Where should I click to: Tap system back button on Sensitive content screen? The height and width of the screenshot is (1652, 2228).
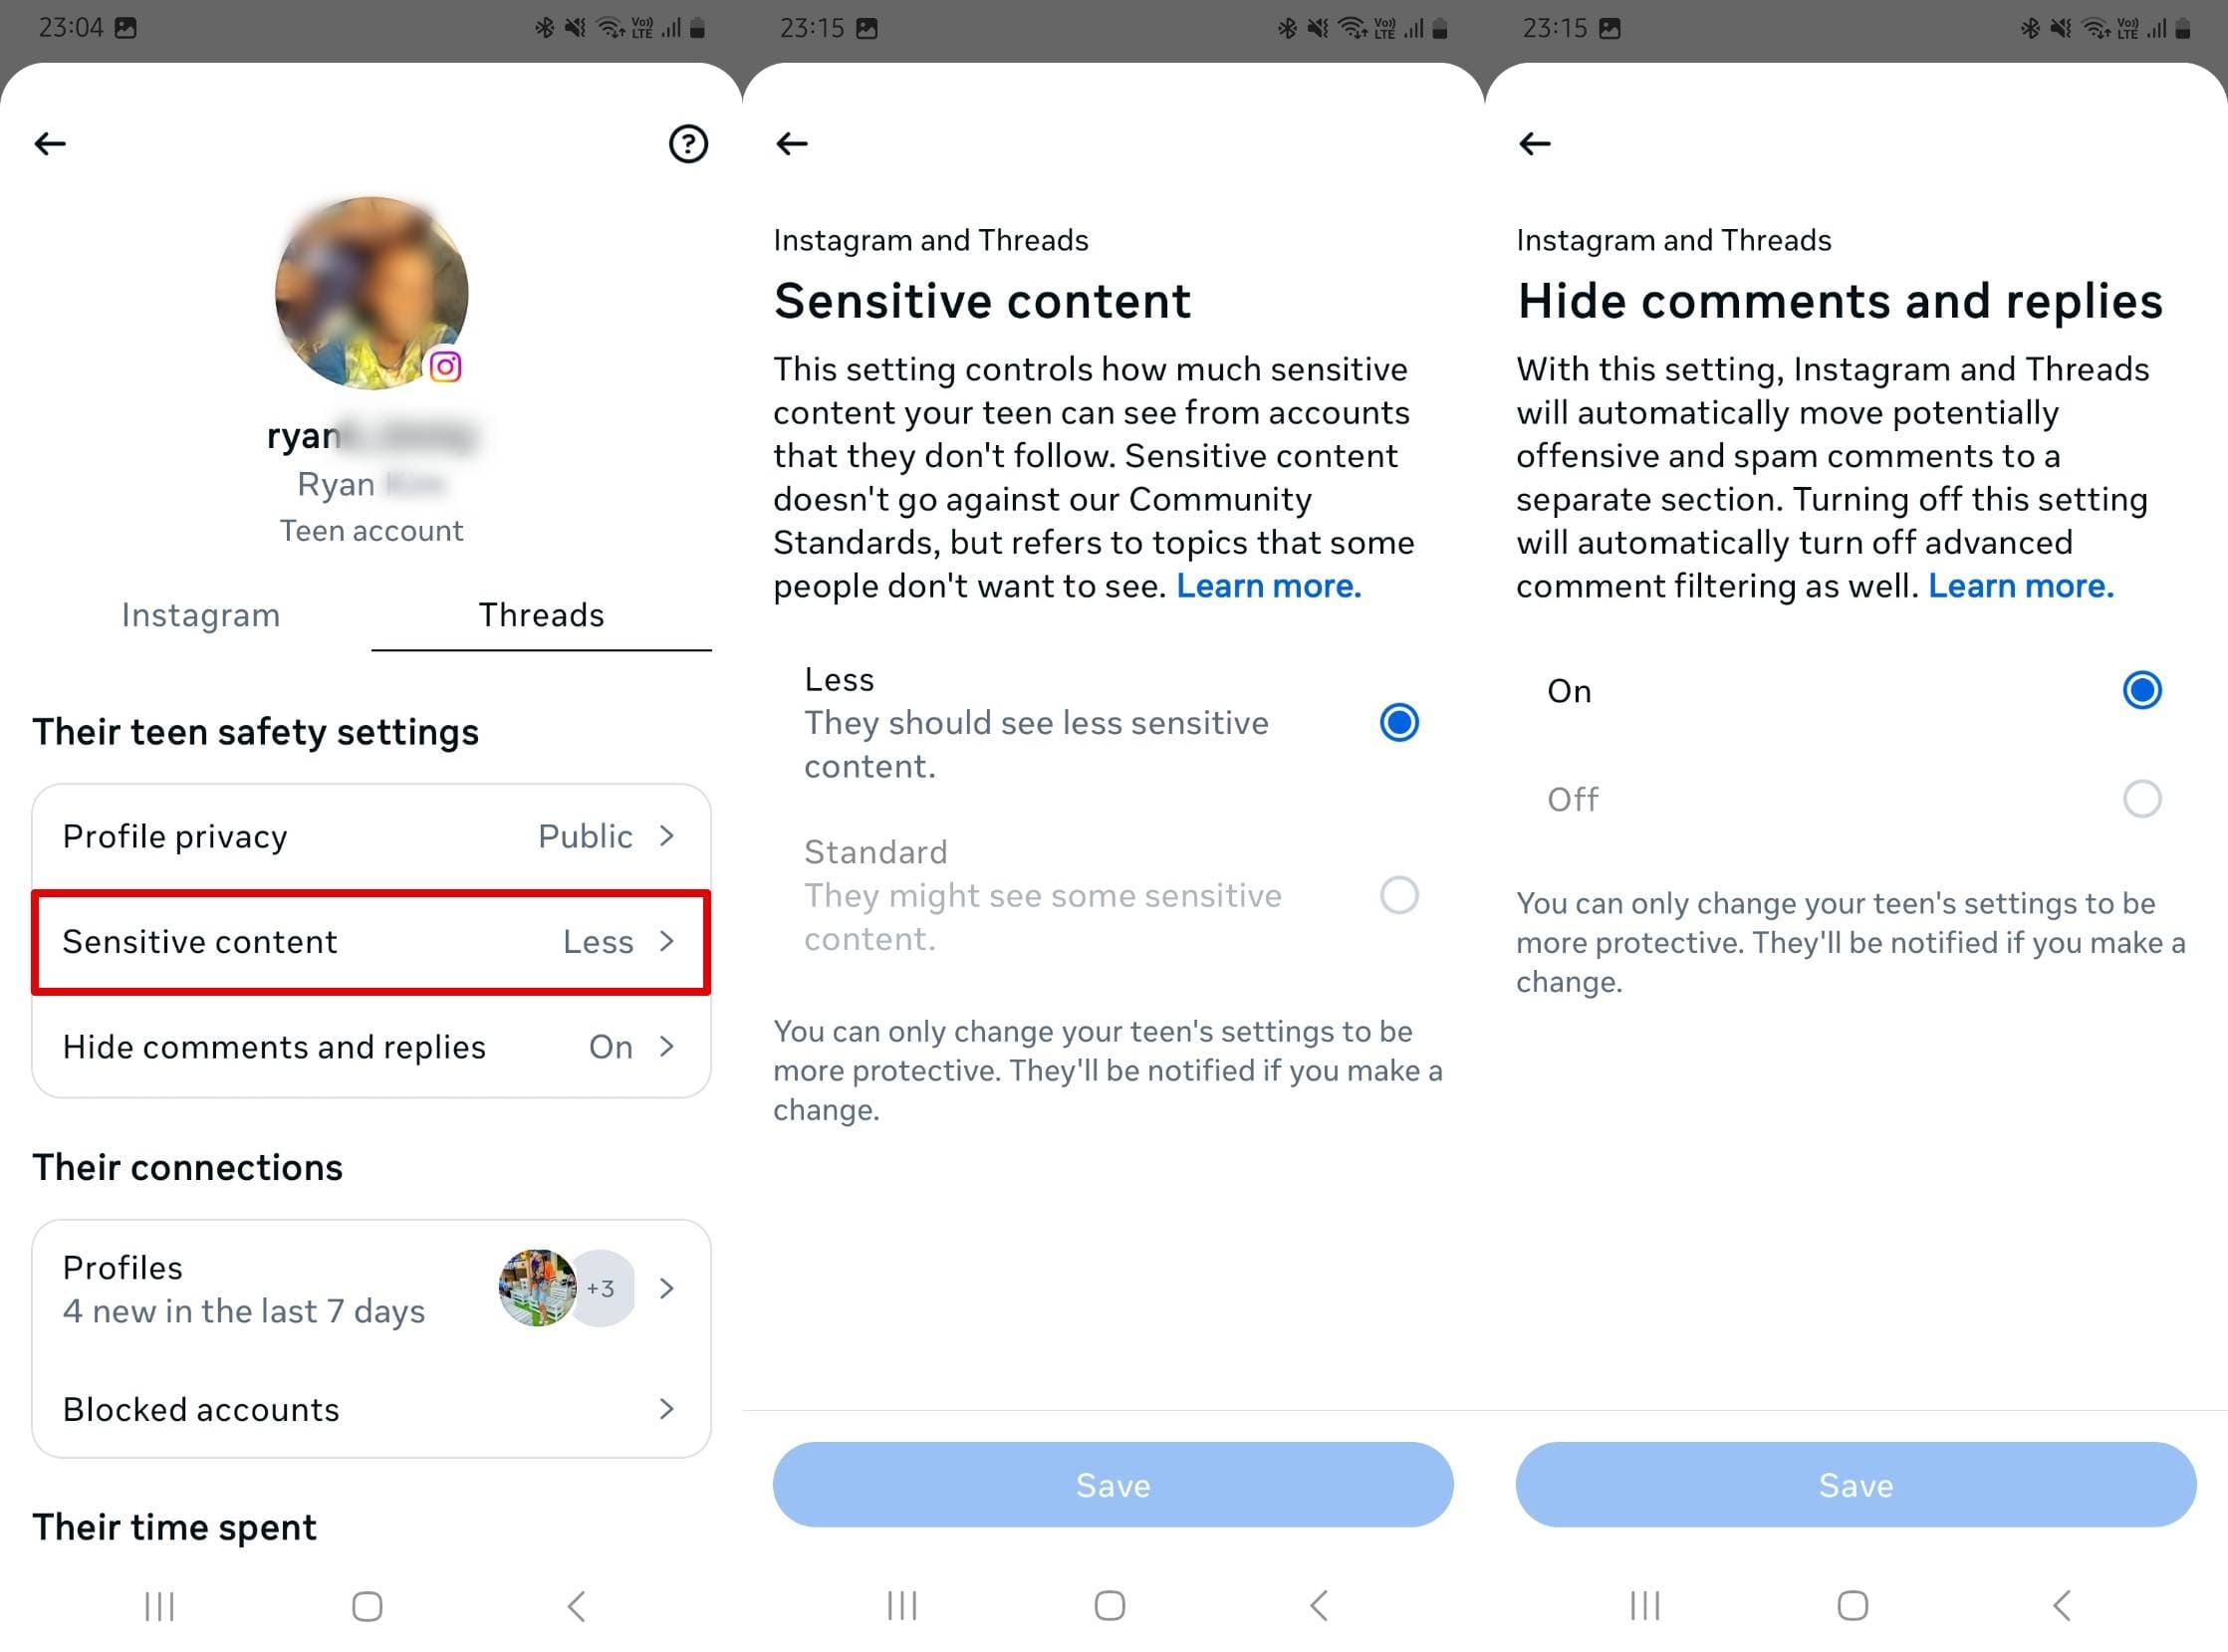1318,1607
